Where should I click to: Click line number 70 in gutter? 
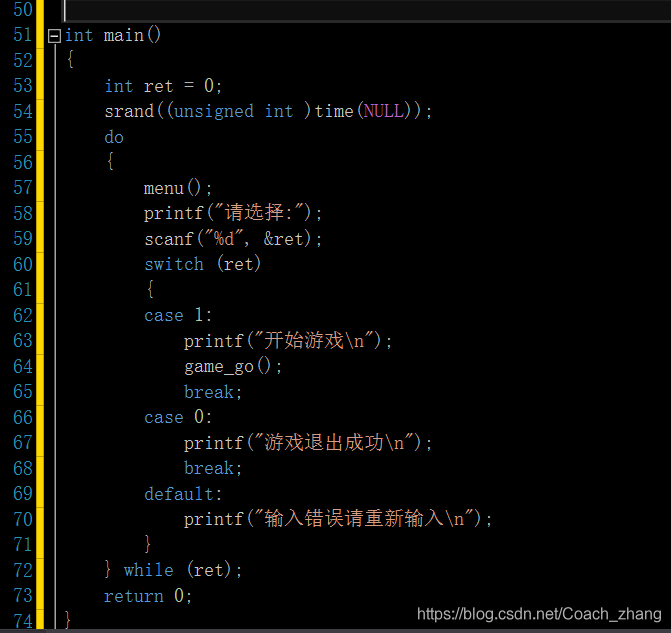[x=23, y=519]
